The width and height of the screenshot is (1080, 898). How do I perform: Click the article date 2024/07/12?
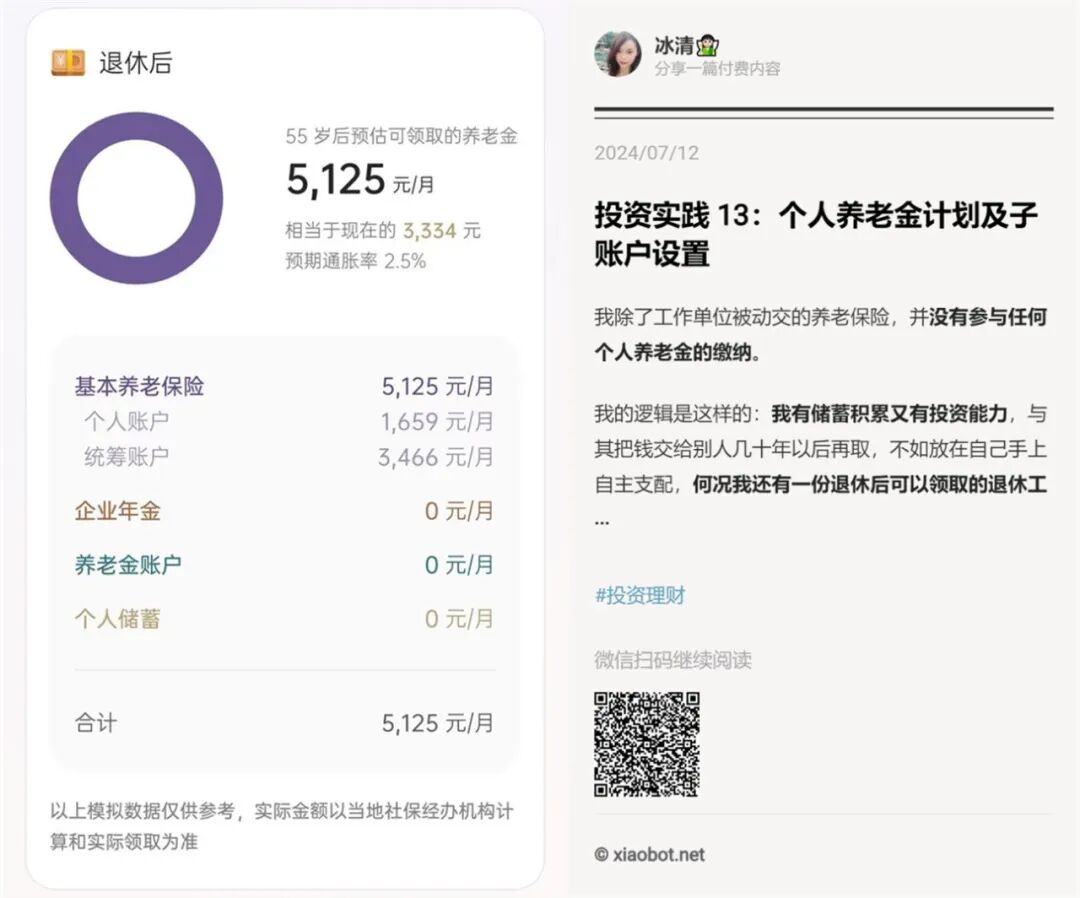[x=647, y=153]
